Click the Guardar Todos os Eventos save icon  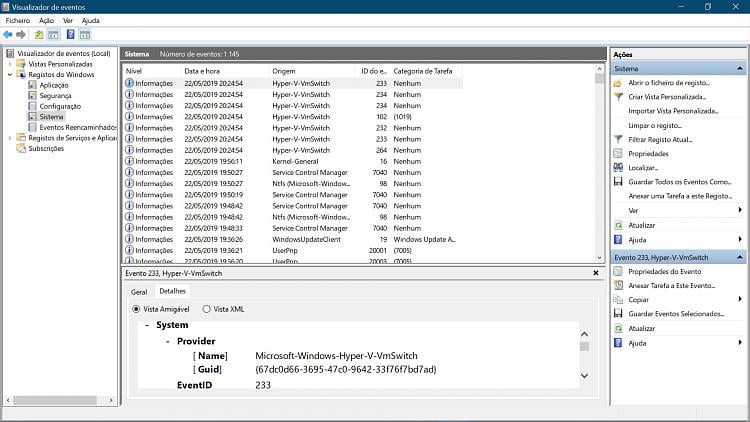[618, 182]
